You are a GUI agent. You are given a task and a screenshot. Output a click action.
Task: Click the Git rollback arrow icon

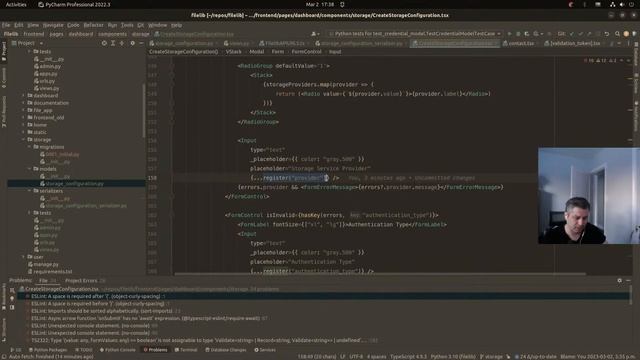coord(607,34)
